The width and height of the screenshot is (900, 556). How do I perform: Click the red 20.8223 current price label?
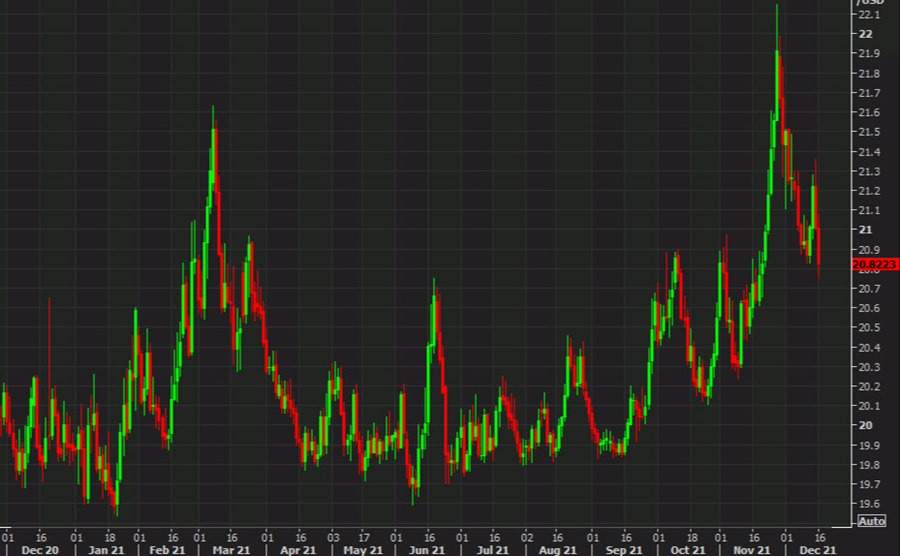click(x=874, y=264)
